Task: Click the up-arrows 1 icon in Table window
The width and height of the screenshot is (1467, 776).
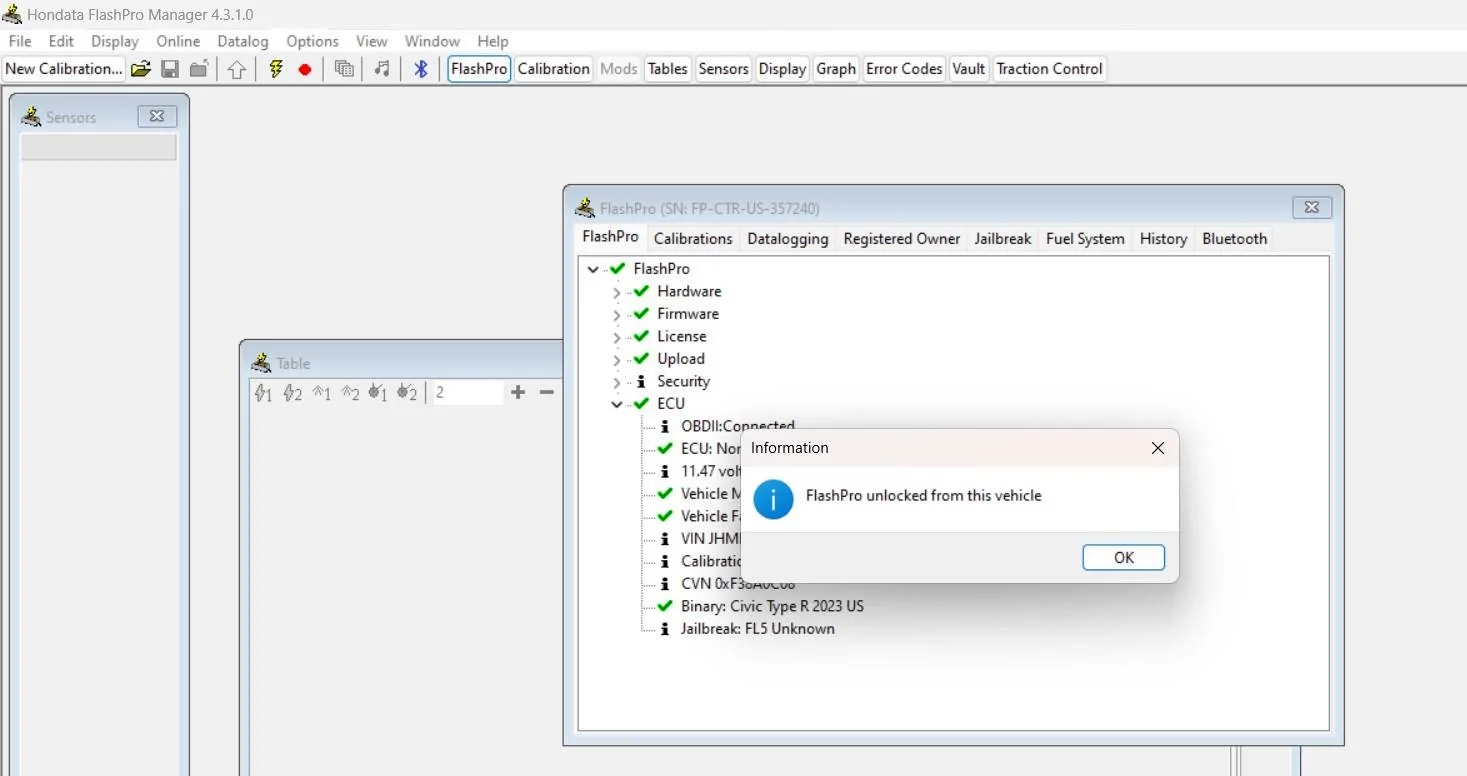Action: point(321,393)
